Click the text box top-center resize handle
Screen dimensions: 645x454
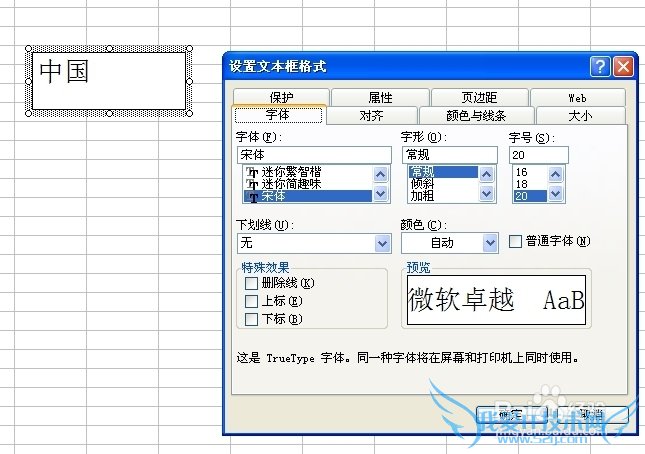109,49
